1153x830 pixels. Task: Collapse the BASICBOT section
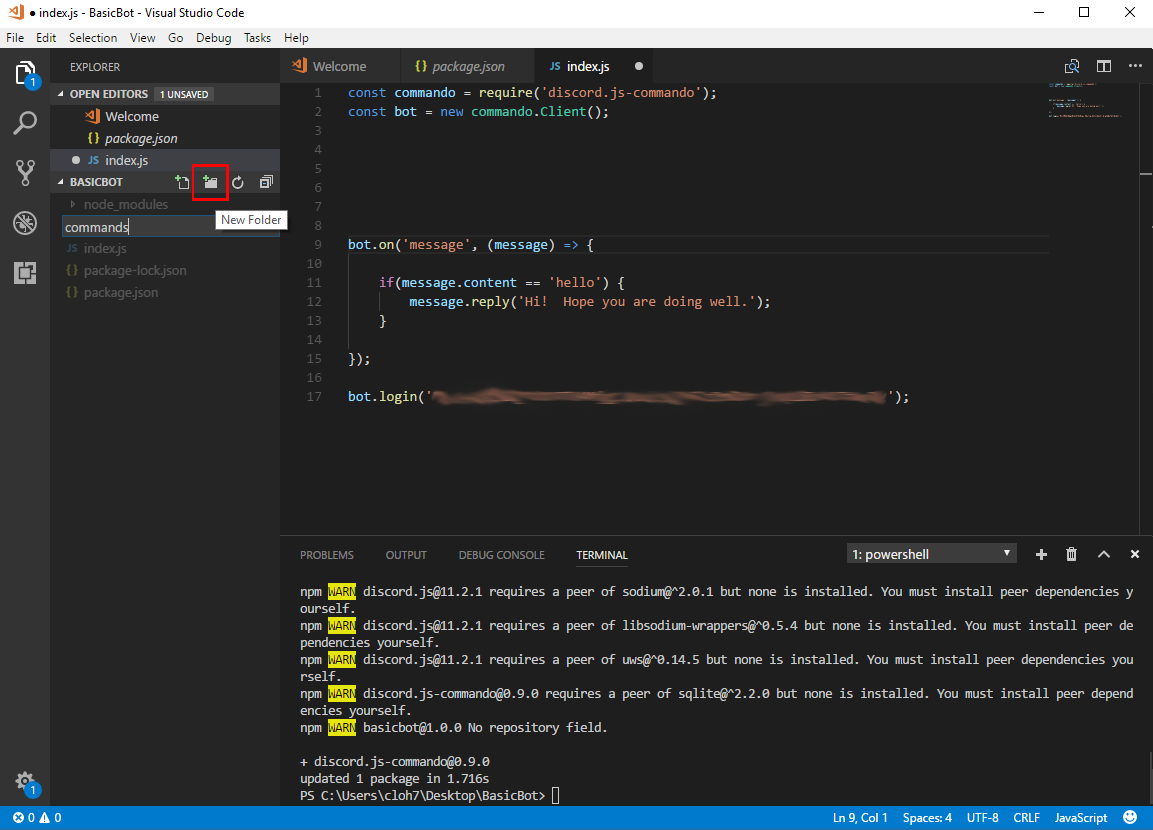point(61,182)
